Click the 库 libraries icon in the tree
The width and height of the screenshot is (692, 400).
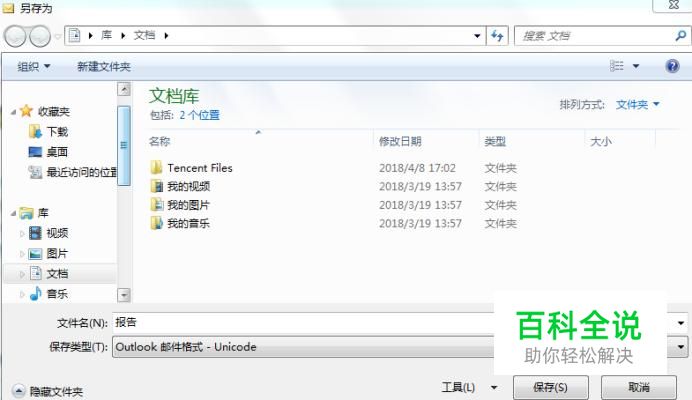tap(26, 213)
